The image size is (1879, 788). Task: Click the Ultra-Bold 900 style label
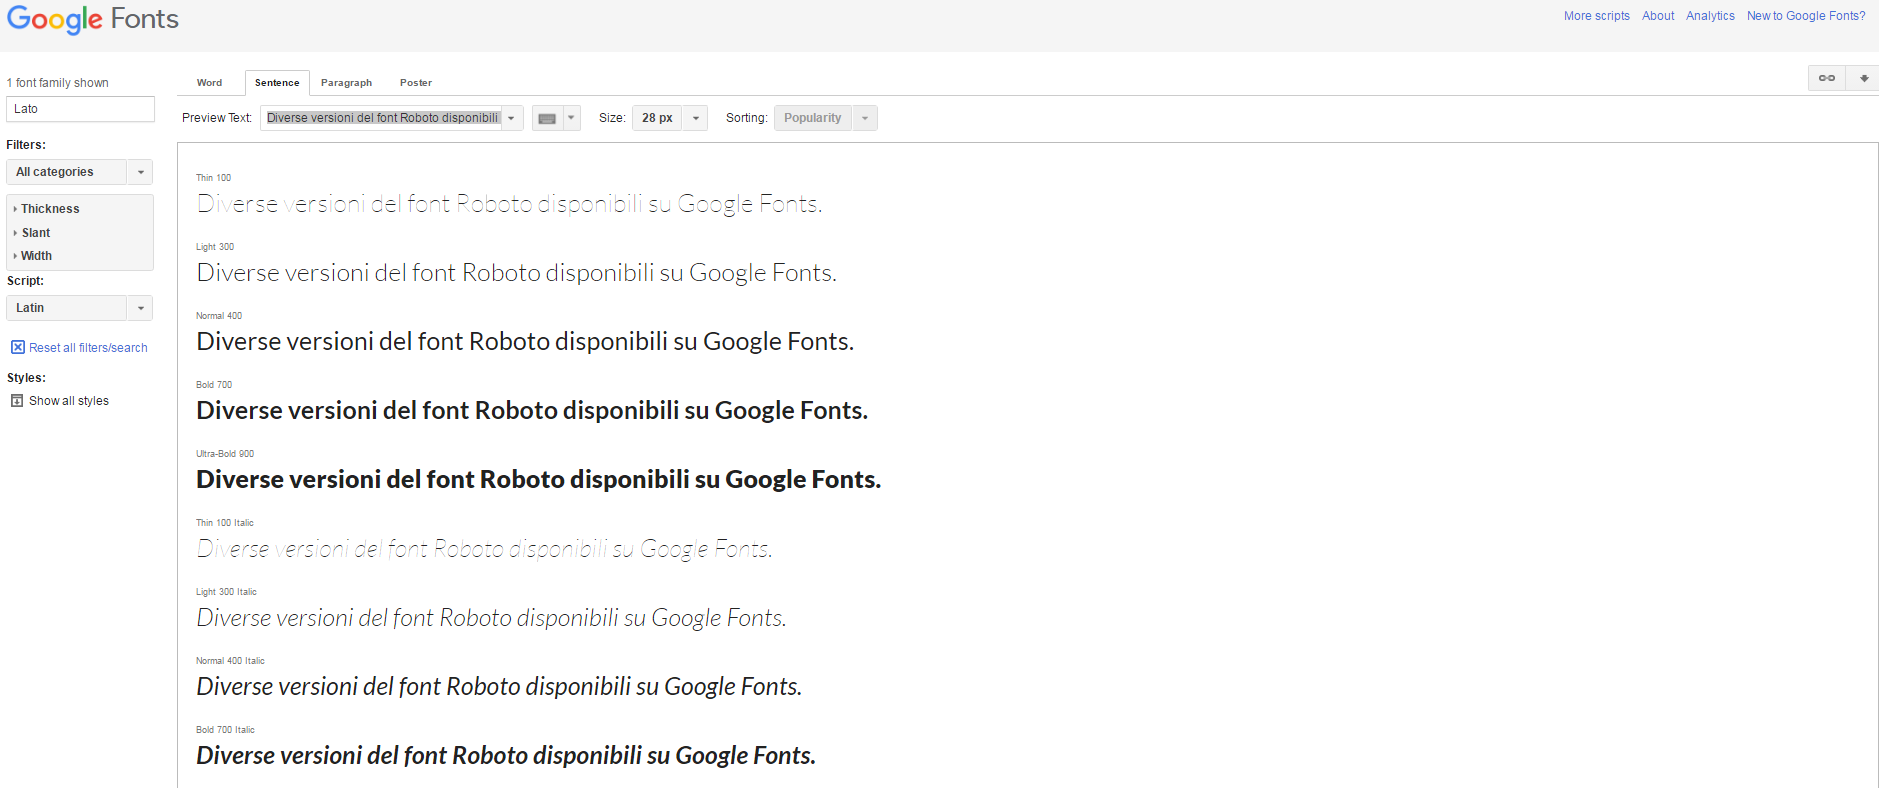point(225,454)
